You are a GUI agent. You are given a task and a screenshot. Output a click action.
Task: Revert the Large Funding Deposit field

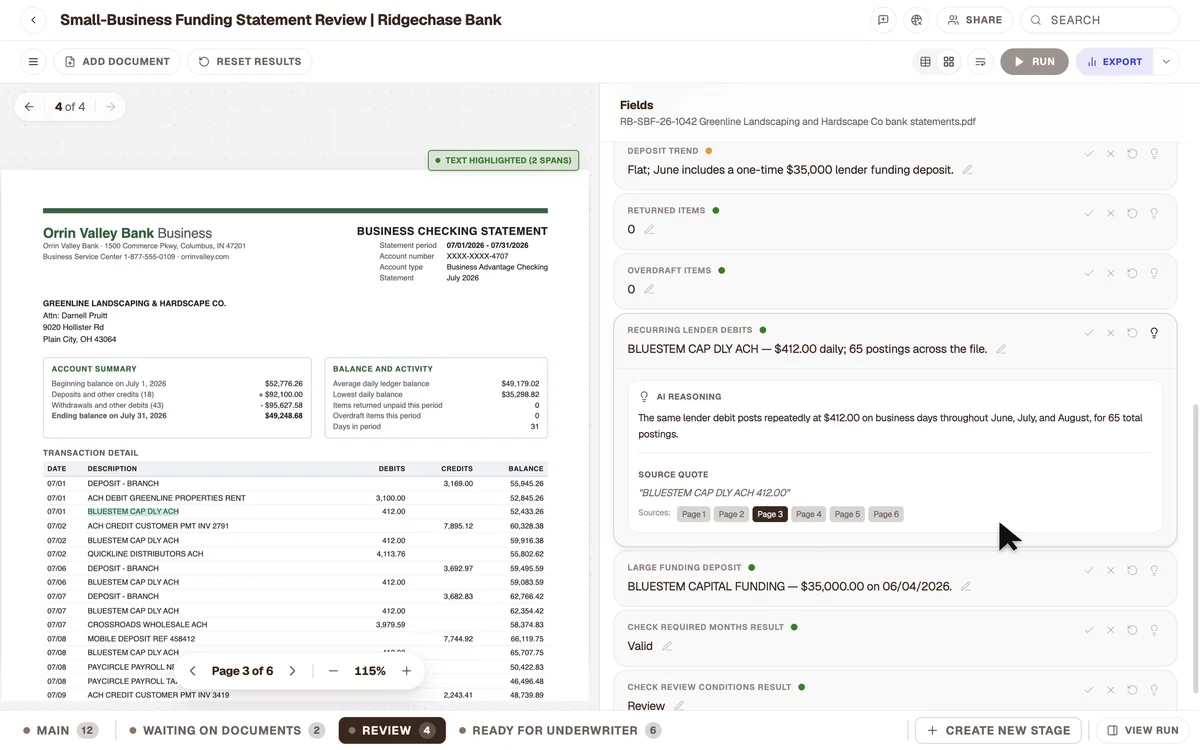point(1132,570)
